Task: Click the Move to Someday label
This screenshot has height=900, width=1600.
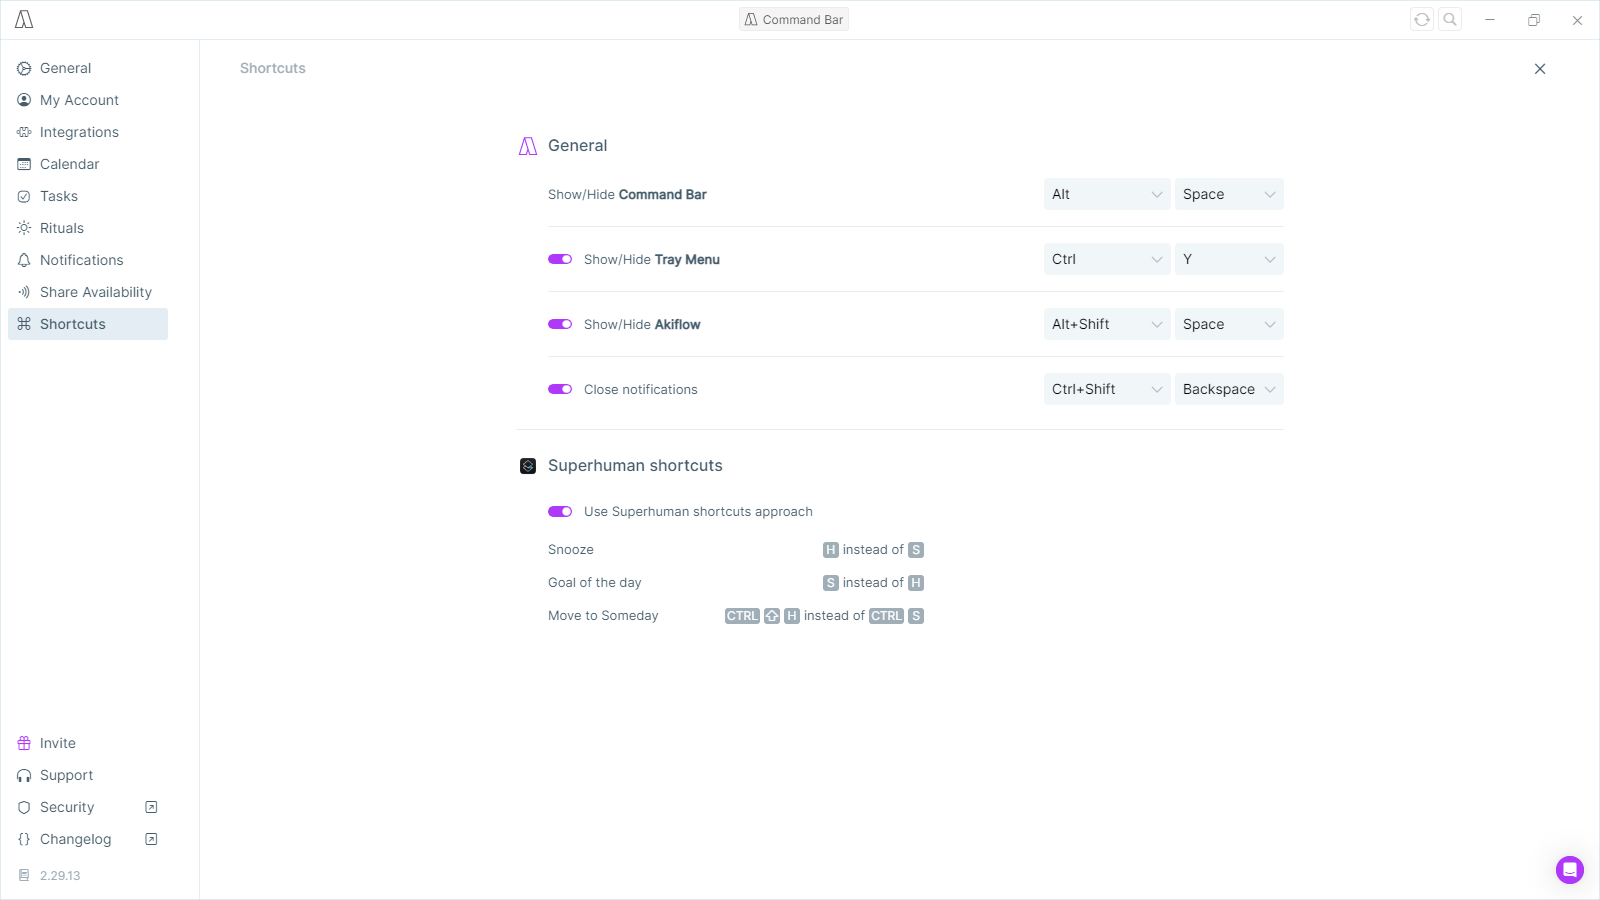Action: tap(603, 616)
